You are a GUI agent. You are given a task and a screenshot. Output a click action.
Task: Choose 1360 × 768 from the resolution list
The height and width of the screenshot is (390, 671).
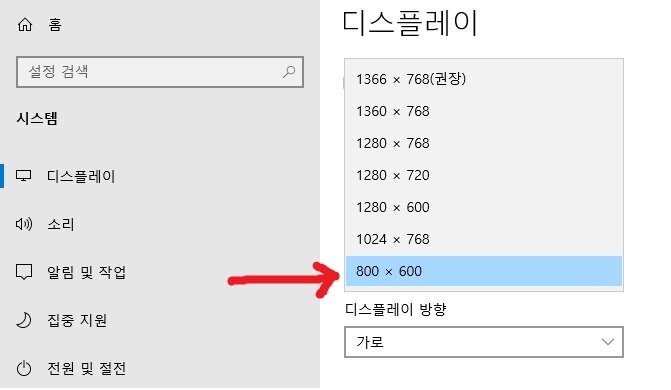click(484, 111)
